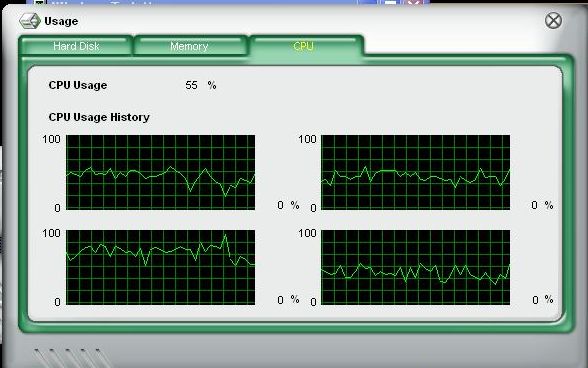Image resolution: width=588 pixels, height=368 pixels.
Task: Click the bottom-right CPU history graph
Action: (x=416, y=267)
